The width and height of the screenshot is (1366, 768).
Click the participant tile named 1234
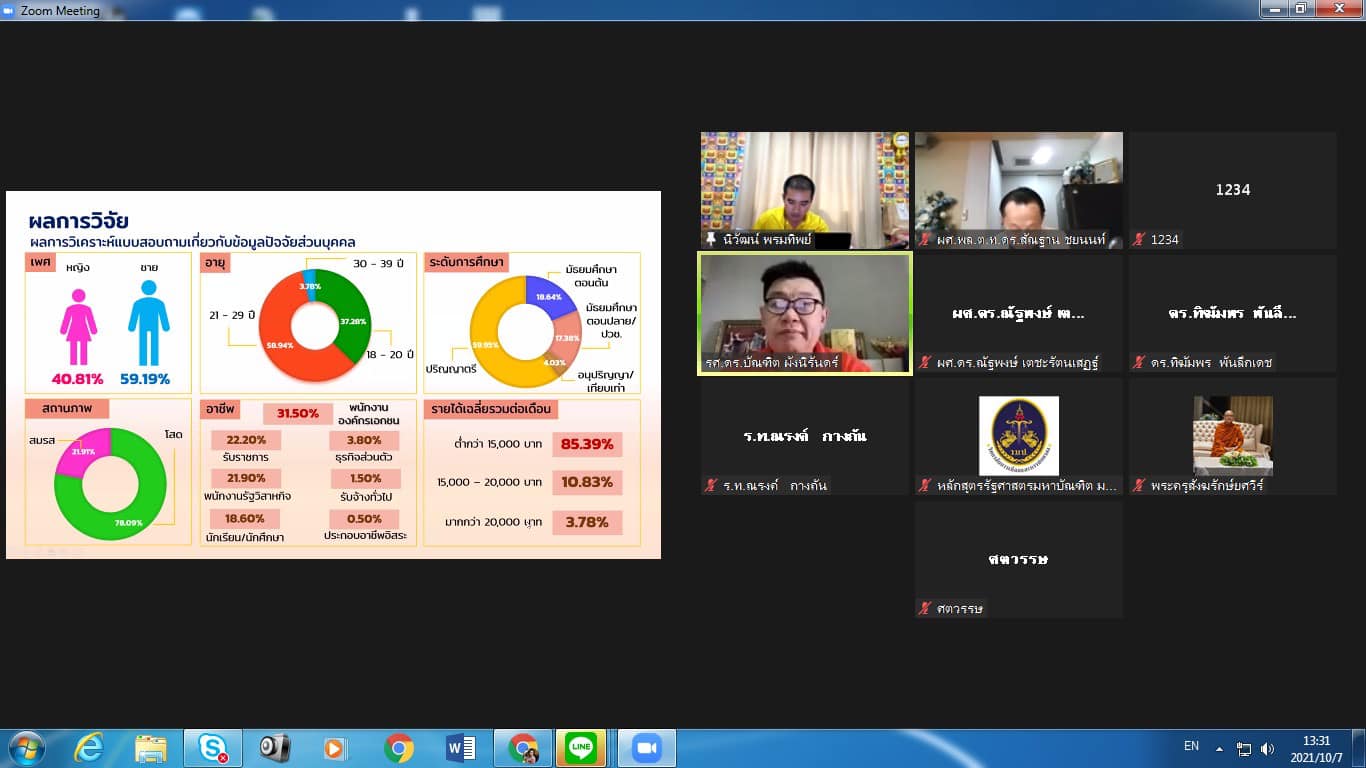tap(1232, 190)
